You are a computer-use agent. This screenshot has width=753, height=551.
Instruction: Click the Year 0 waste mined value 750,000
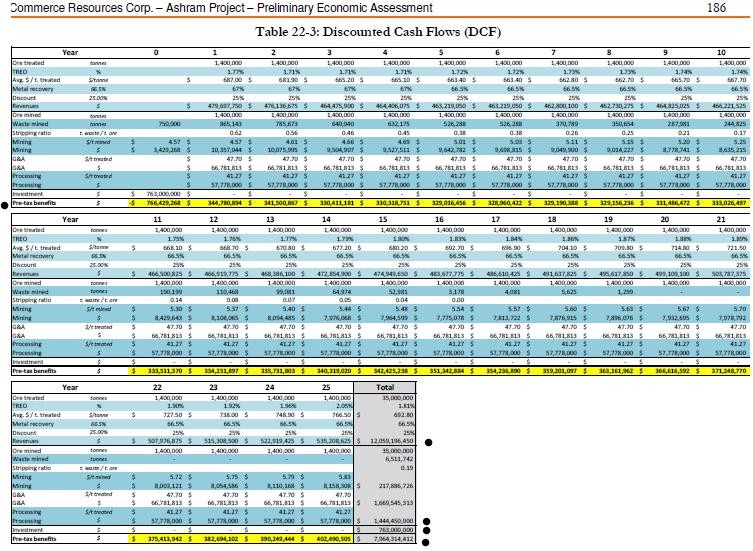tap(170, 124)
